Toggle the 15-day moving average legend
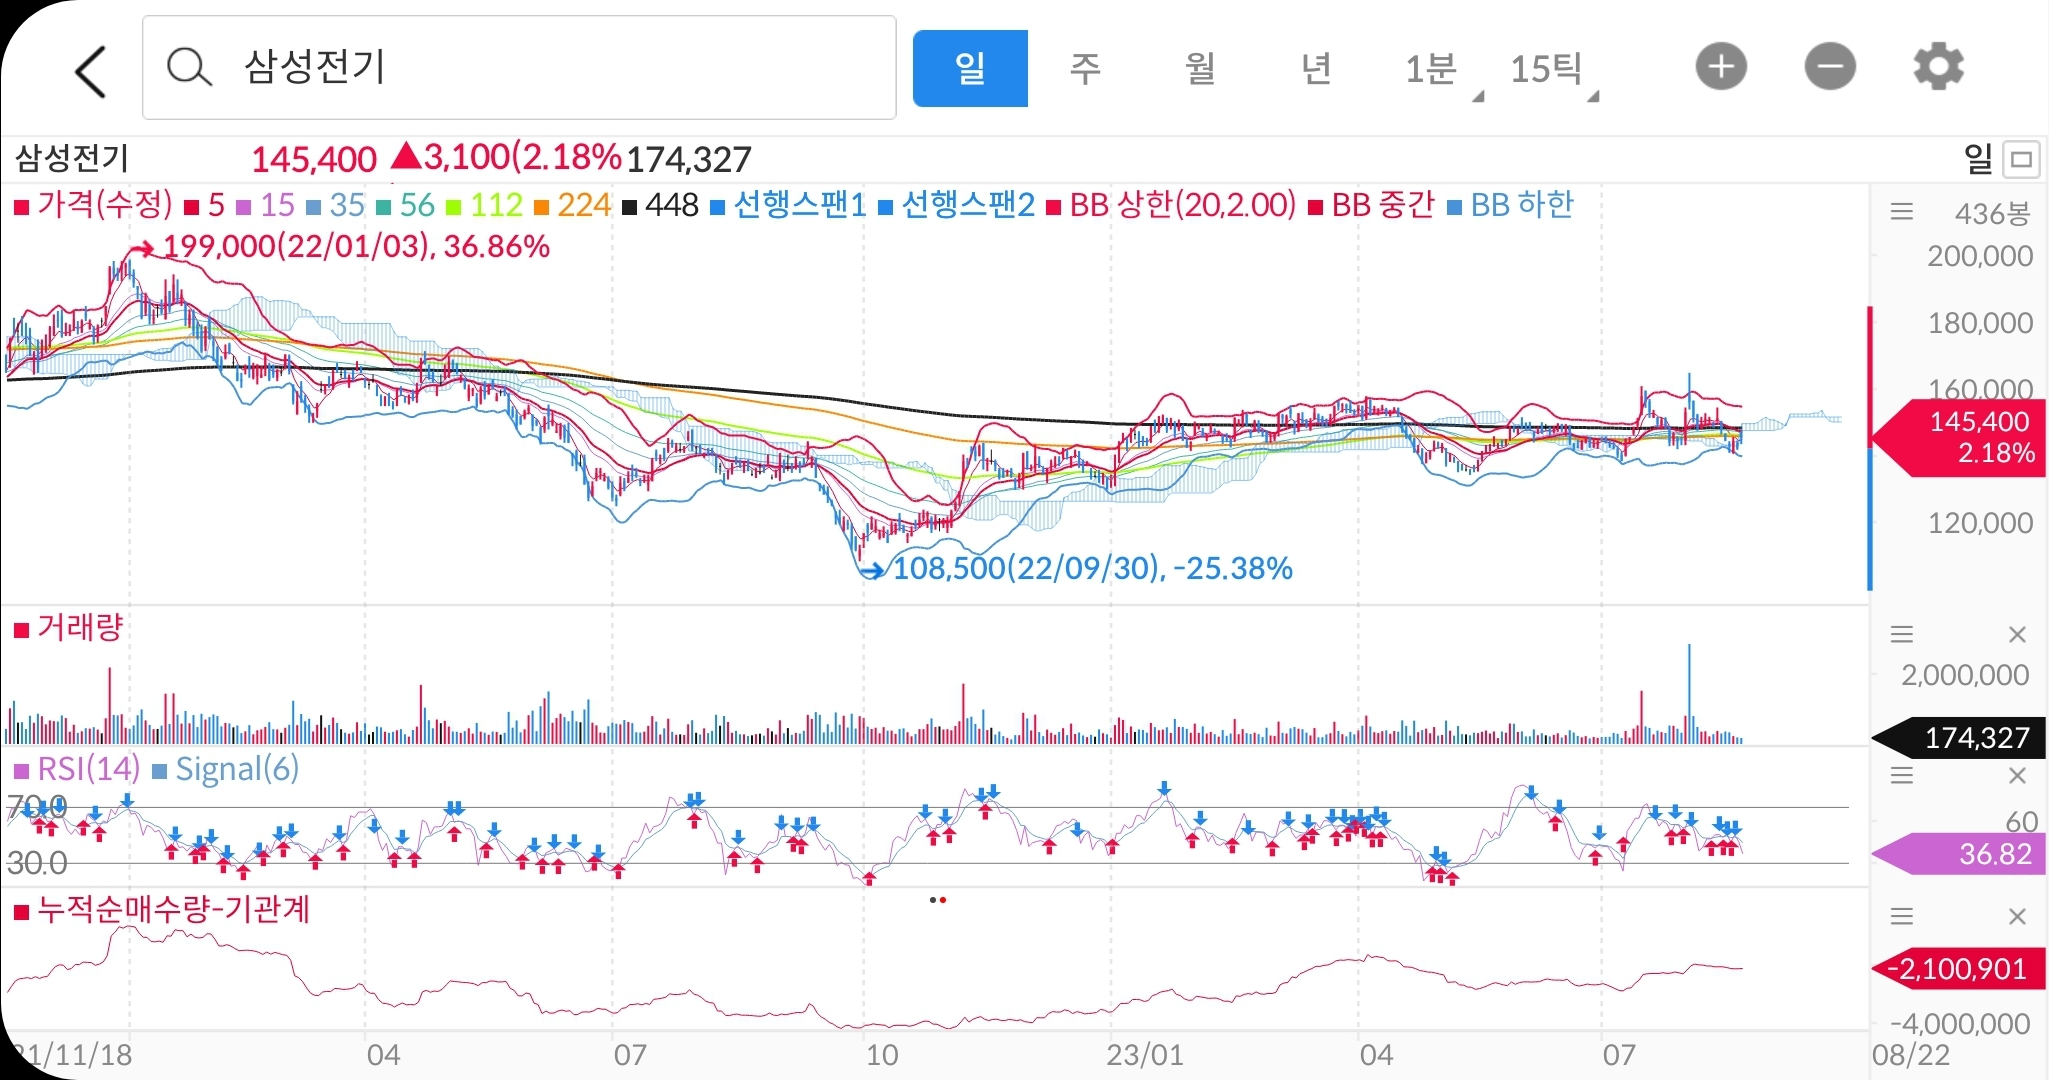 [x=265, y=205]
